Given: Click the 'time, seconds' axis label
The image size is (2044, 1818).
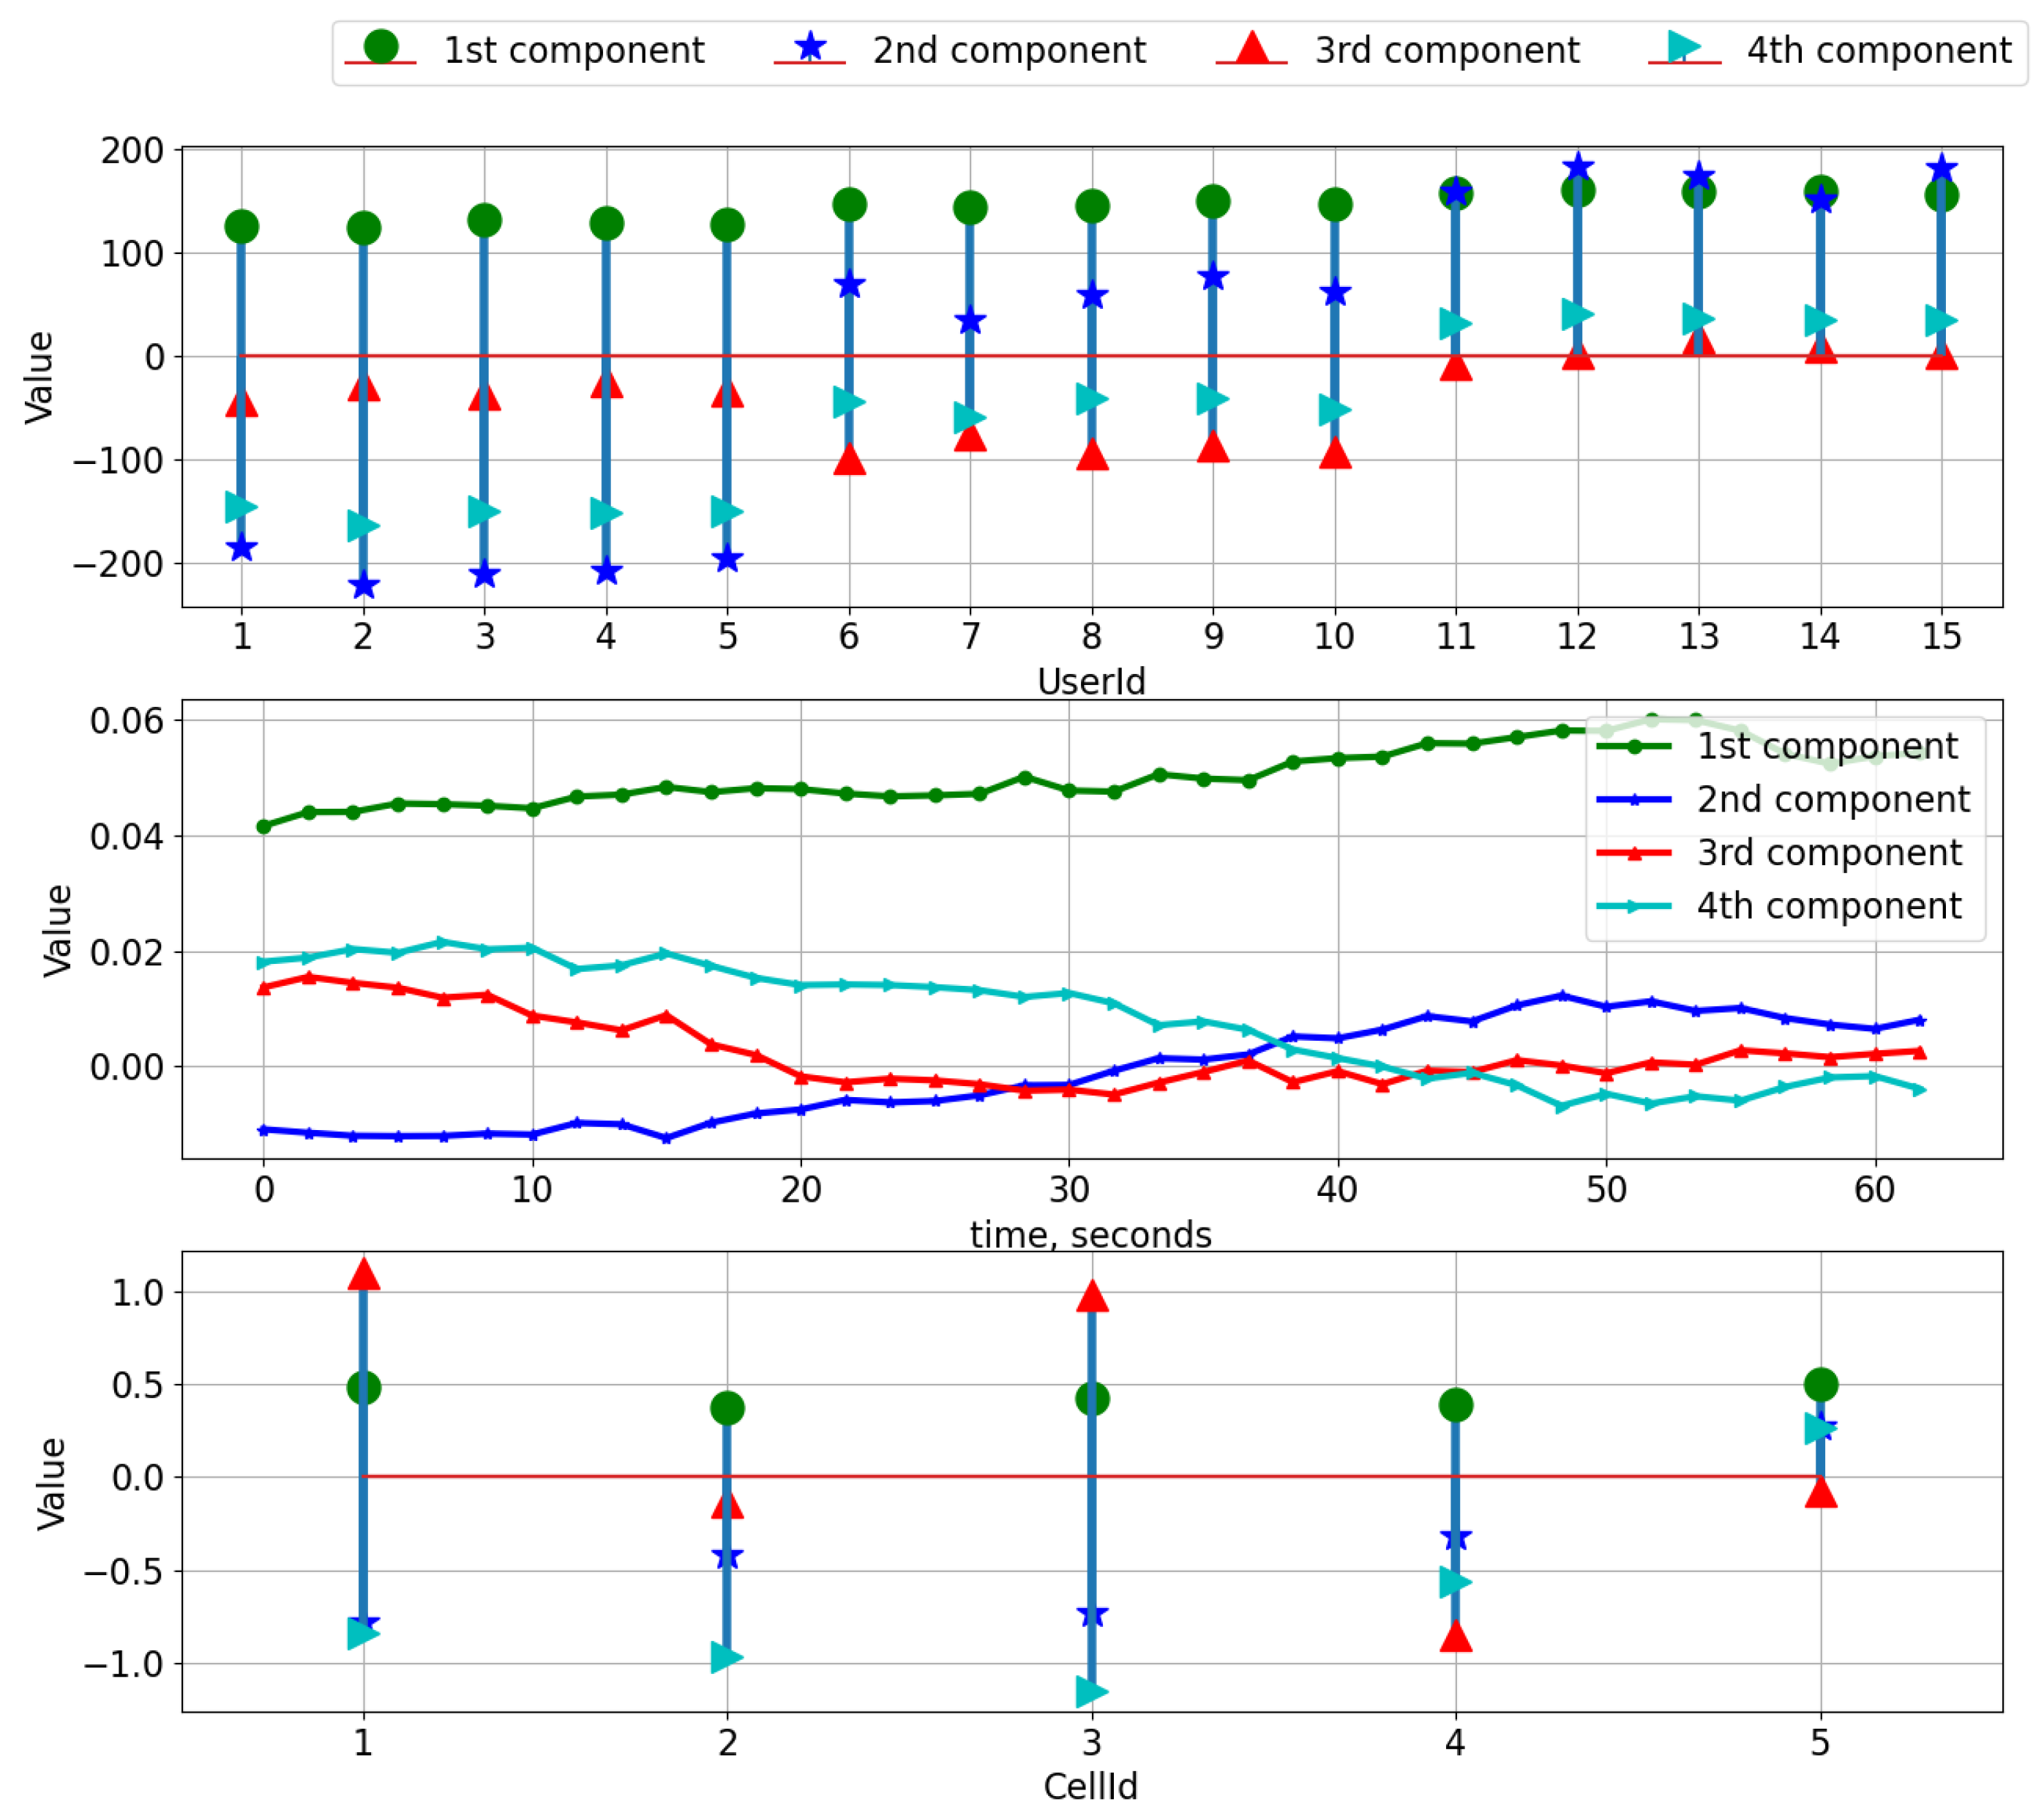Looking at the screenshot, I should pos(1091,1235).
